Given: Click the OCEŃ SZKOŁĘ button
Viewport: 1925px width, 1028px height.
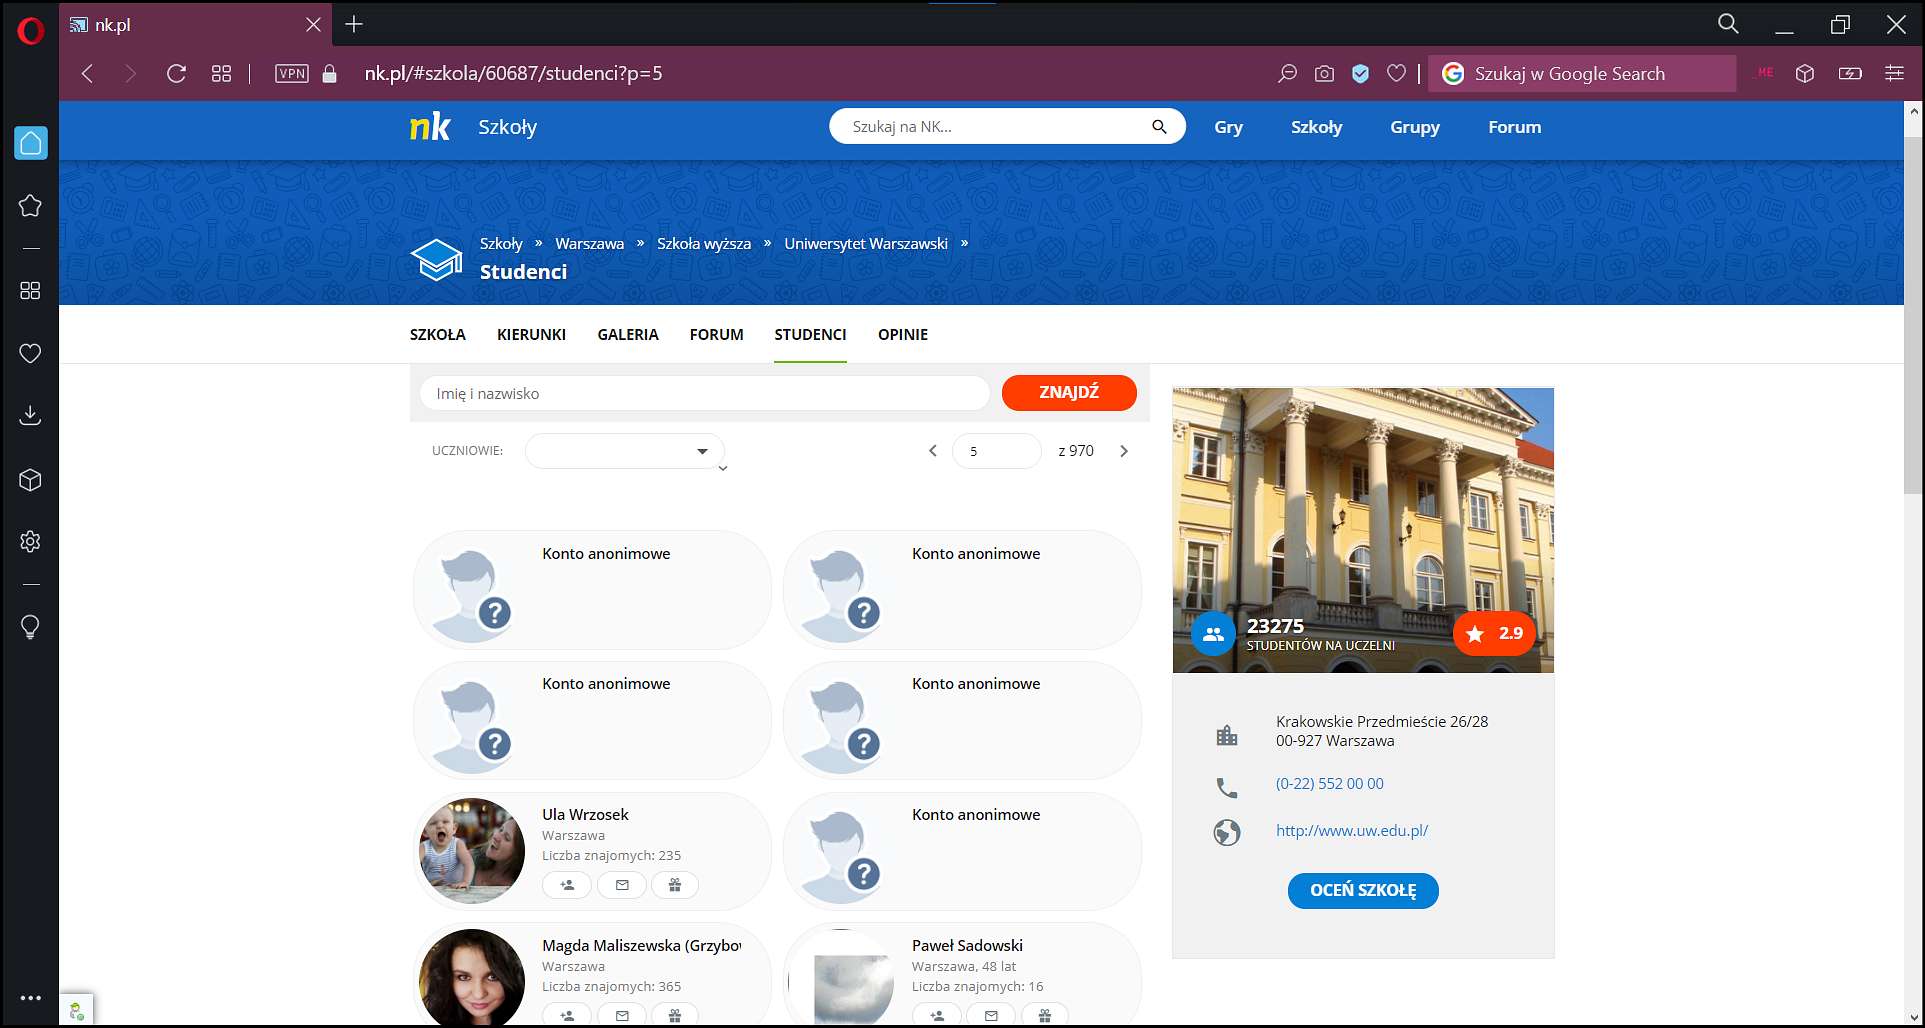Looking at the screenshot, I should (1363, 890).
